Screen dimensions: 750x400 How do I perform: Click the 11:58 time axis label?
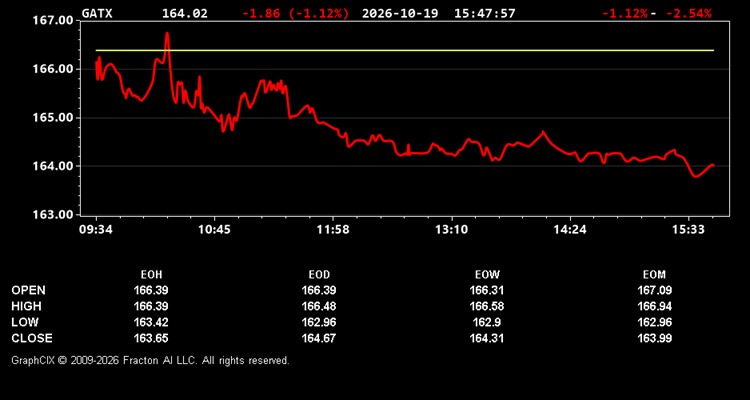pyautogui.click(x=333, y=230)
